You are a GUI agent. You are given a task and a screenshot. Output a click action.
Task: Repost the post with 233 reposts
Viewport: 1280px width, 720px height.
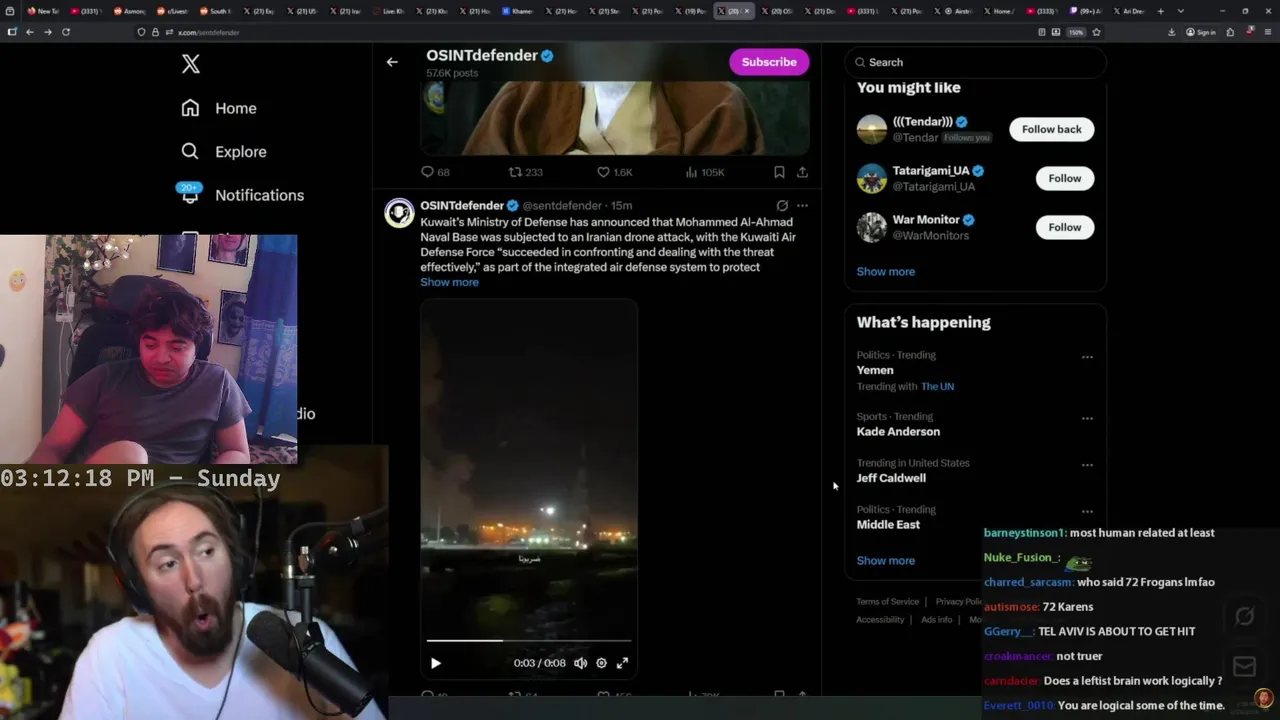(x=526, y=172)
